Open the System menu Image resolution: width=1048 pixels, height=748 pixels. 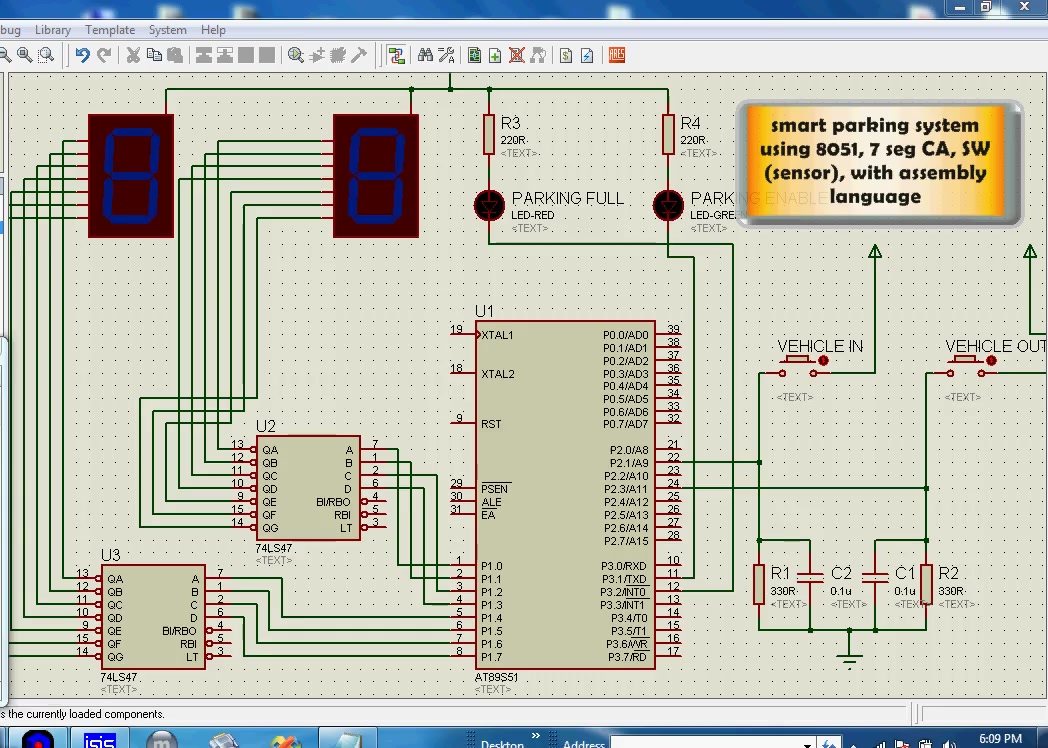point(168,30)
